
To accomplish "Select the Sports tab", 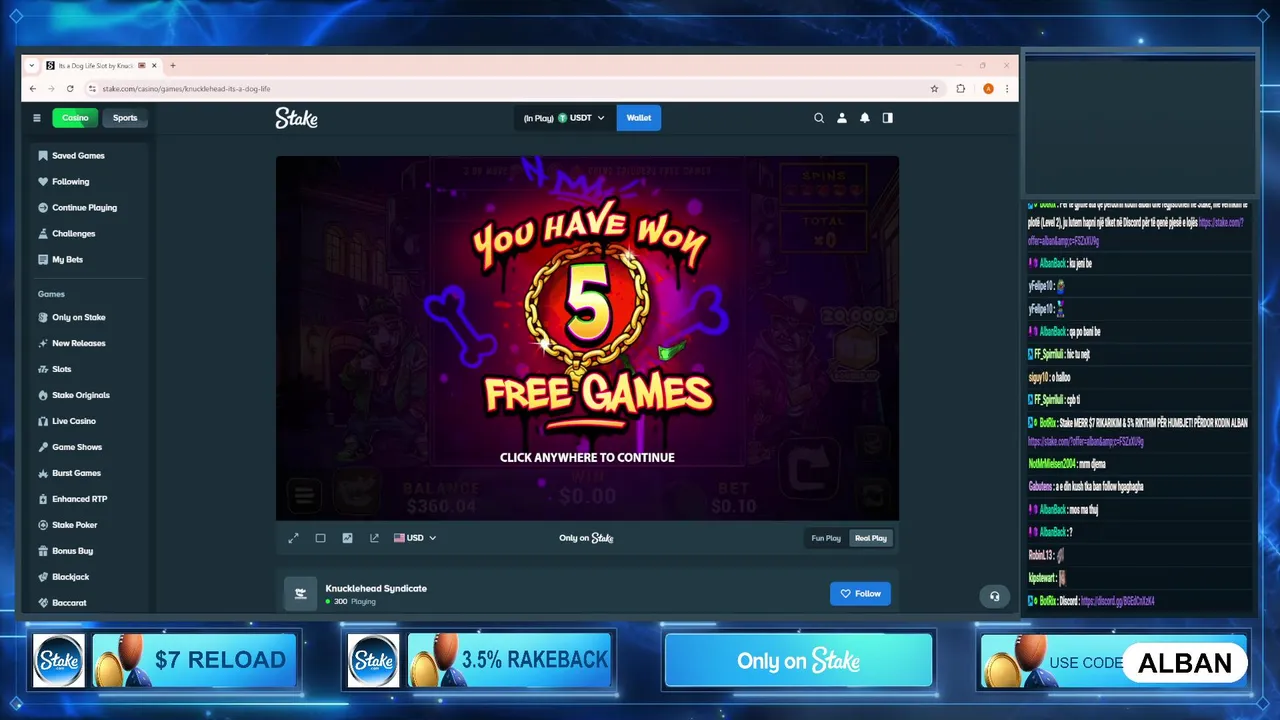I will click(x=125, y=118).
